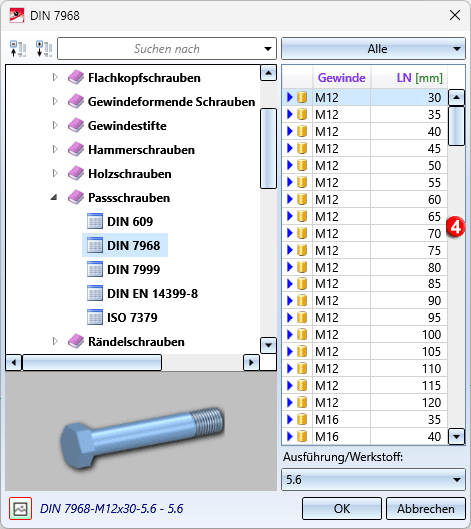This screenshot has height=529, width=471.
Task: Click the tree scroll up arrow
Action: [x=269, y=73]
